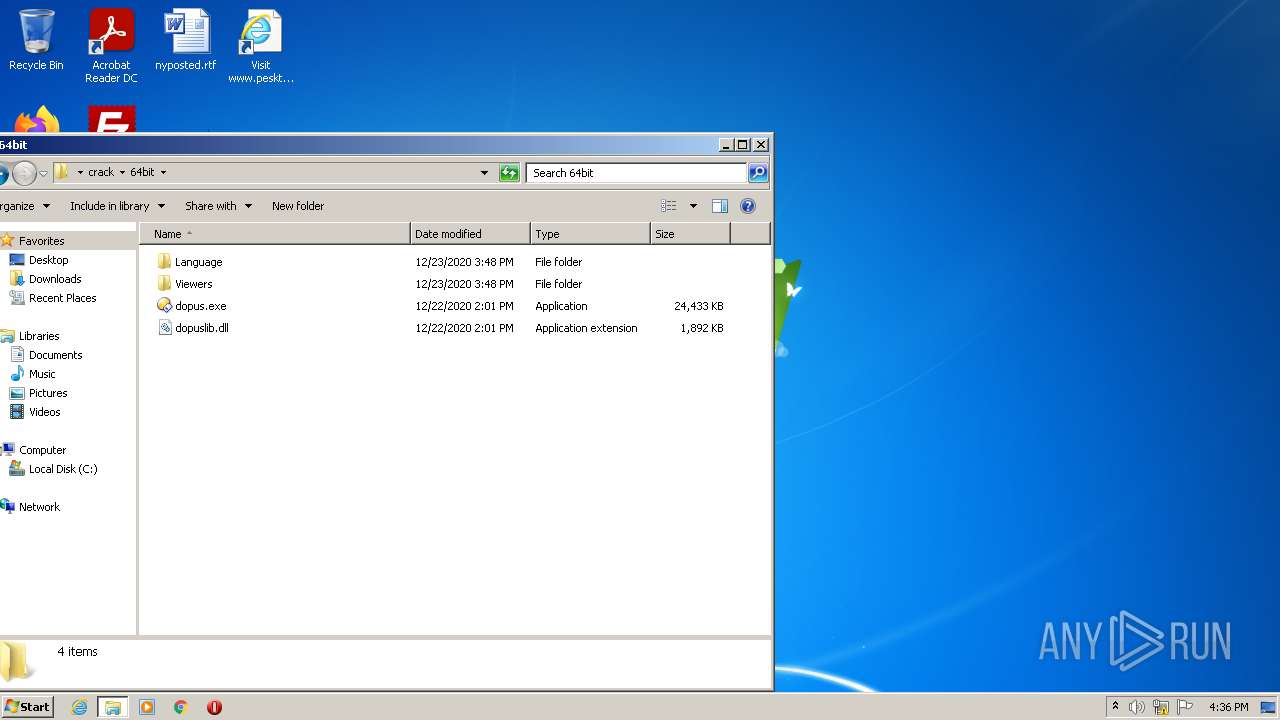
Task: Click the Show desktop taskbar strip
Action: pos(1270,707)
